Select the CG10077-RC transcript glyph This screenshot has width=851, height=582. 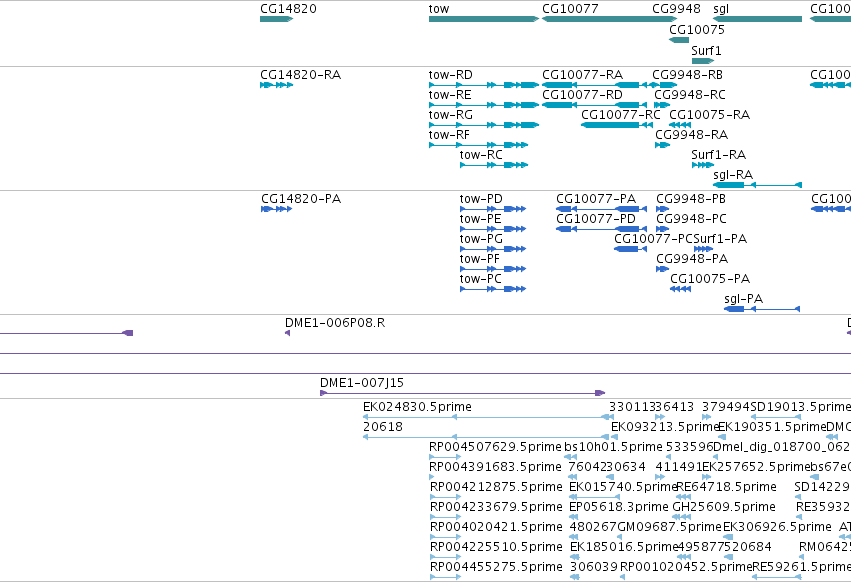[617, 125]
